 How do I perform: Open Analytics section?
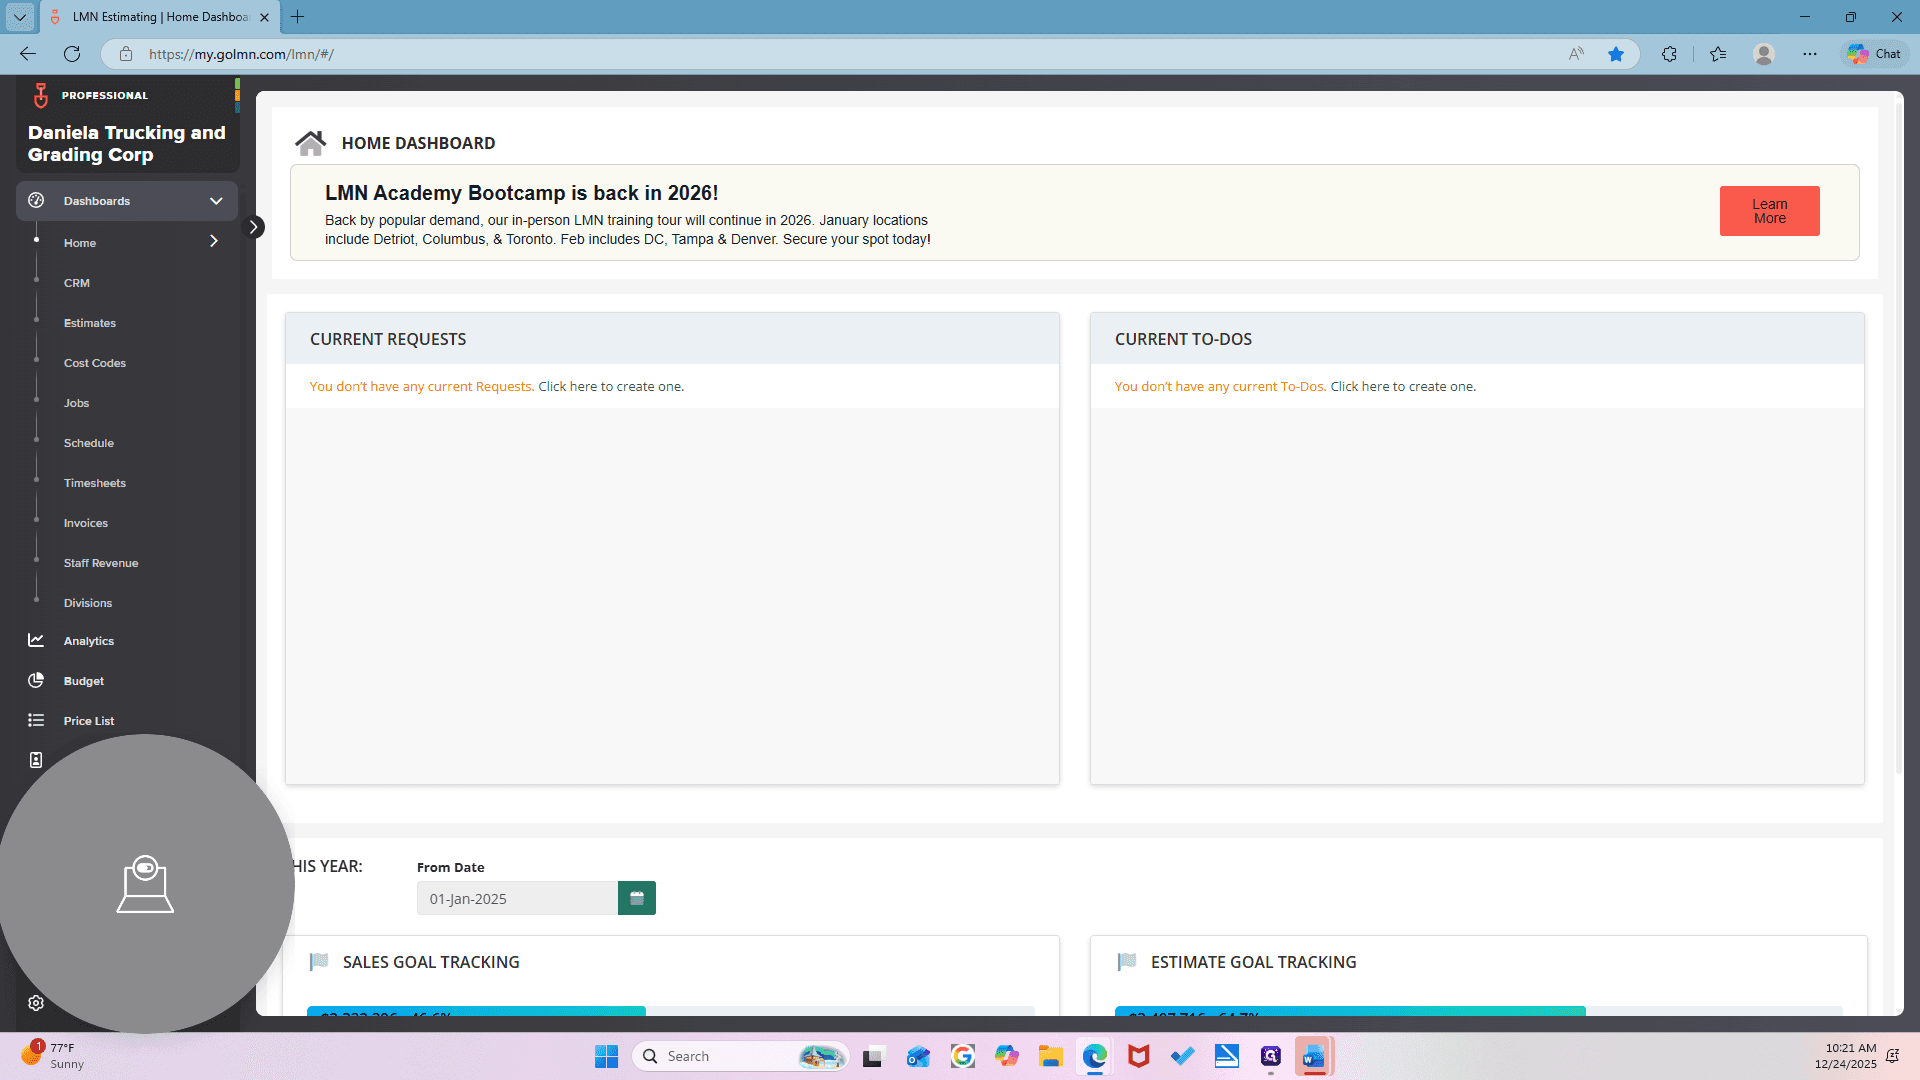tap(89, 641)
